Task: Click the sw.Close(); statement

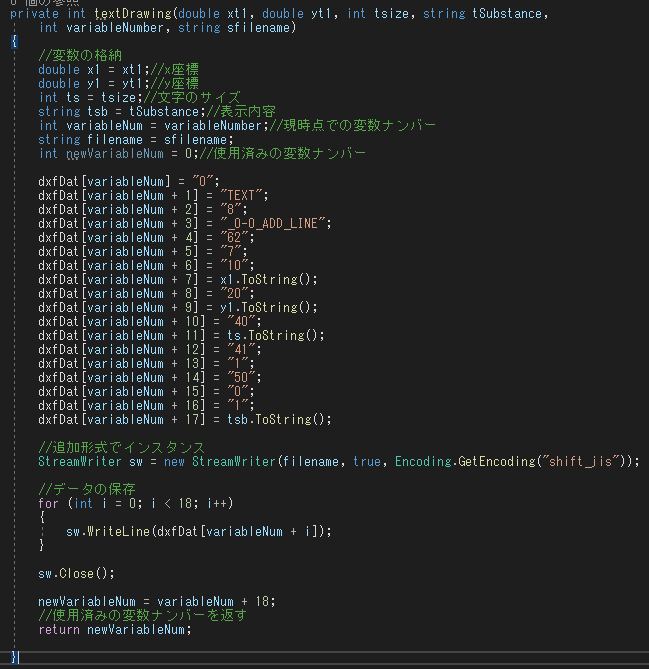Action: (x=76, y=574)
